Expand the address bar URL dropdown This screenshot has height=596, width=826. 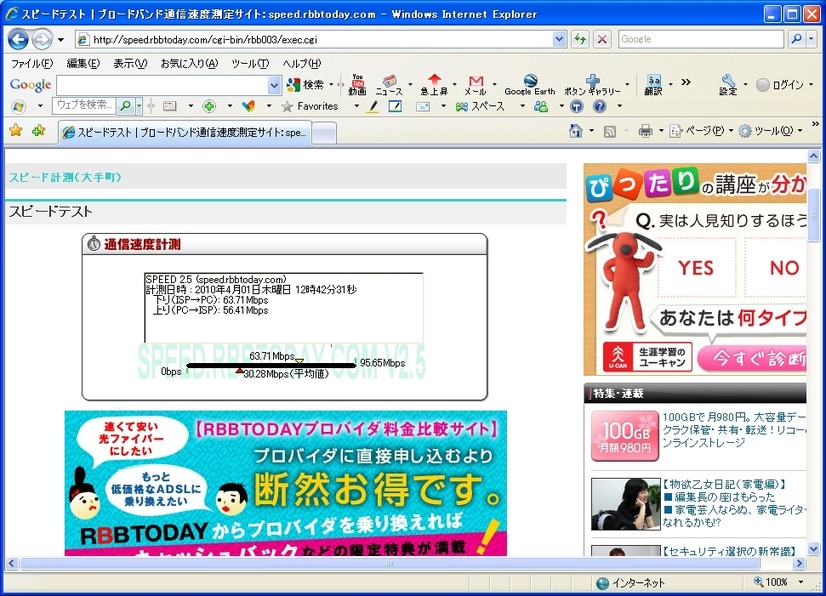[559, 39]
